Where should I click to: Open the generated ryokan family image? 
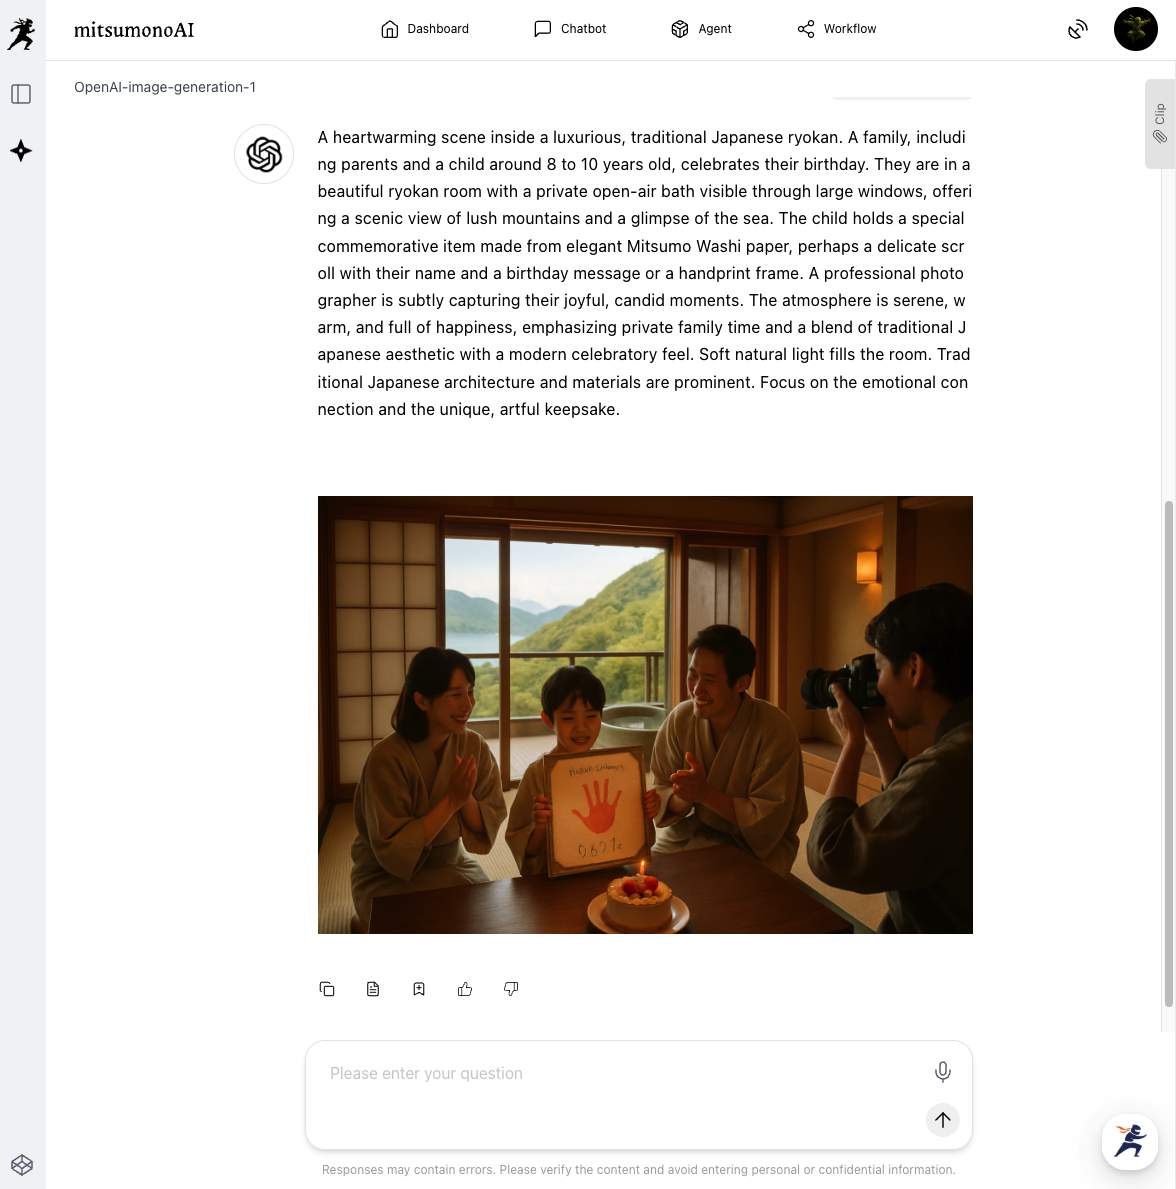pos(645,714)
